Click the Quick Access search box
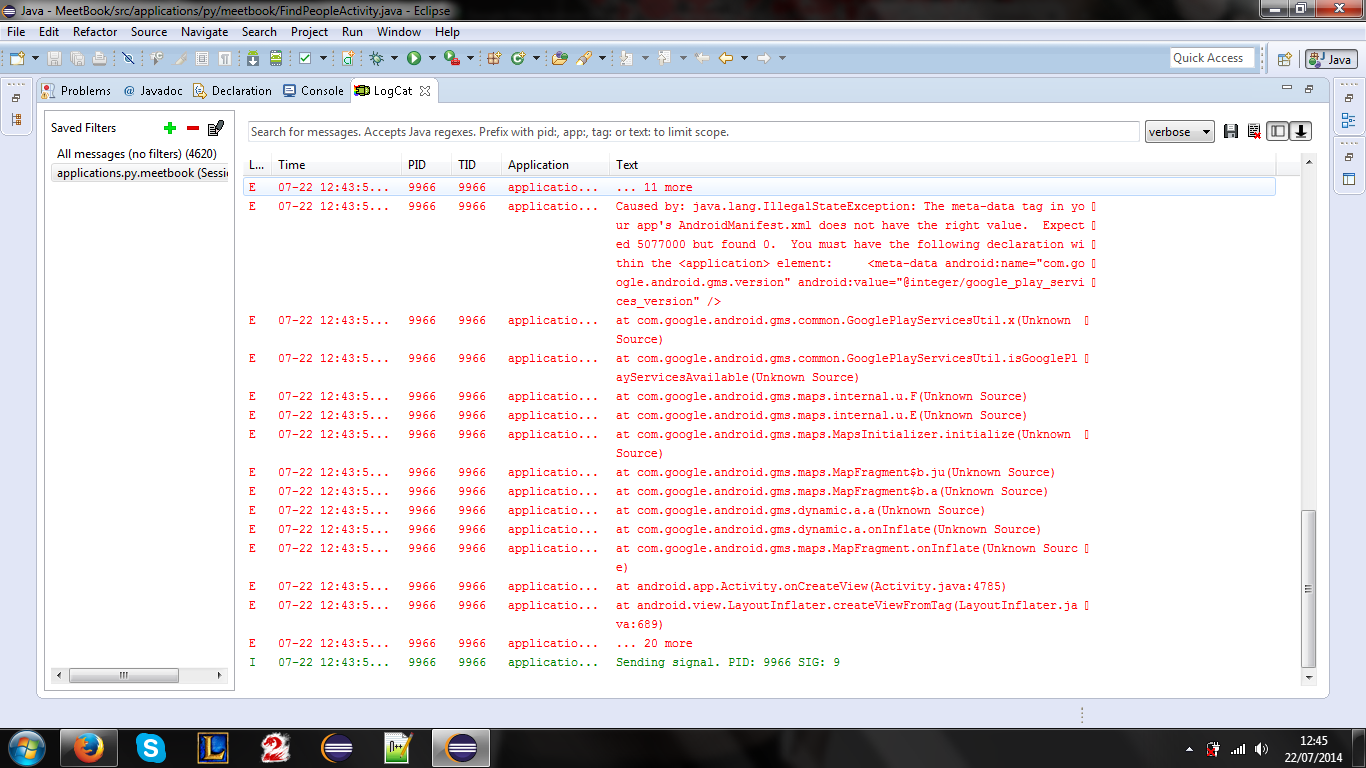The width and height of the screenshot is (1366, 768). pos(1212,58)
